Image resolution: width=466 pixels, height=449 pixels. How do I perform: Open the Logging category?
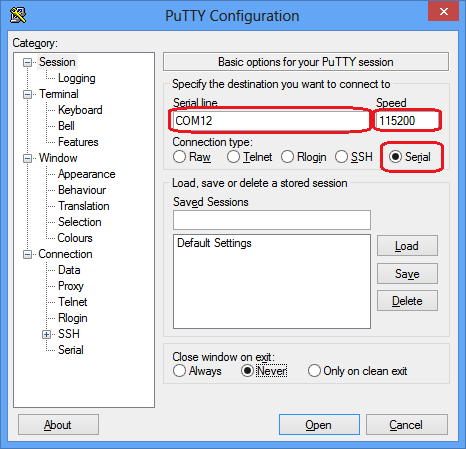point(77,78)
